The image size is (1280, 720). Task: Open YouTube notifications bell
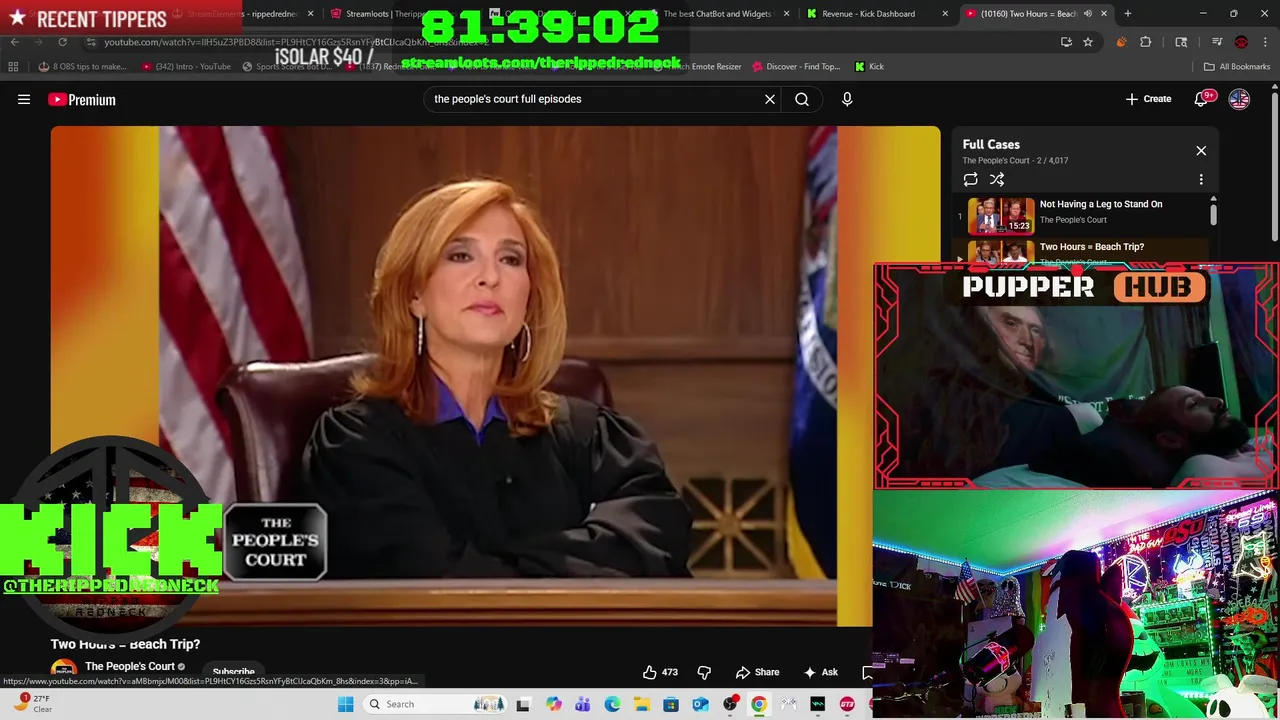click(1203, 99)
